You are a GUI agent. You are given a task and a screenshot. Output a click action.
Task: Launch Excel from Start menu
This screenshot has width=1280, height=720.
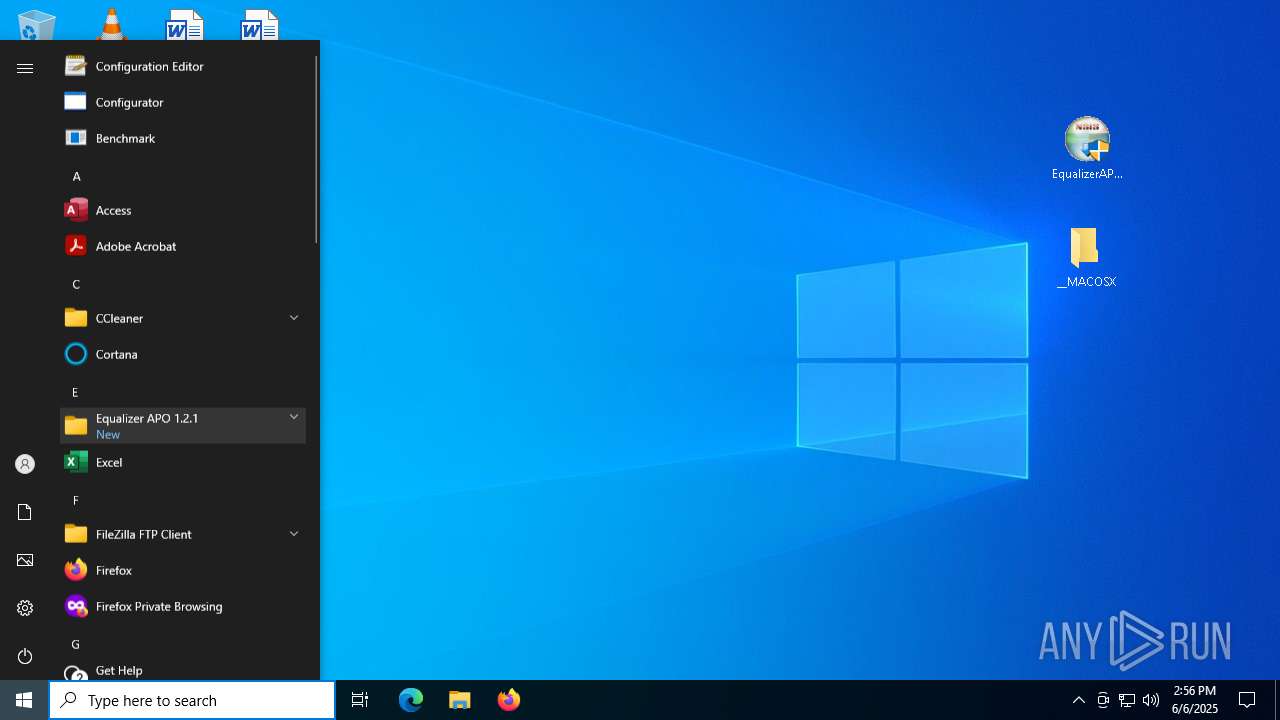click(x=183, y=462)
